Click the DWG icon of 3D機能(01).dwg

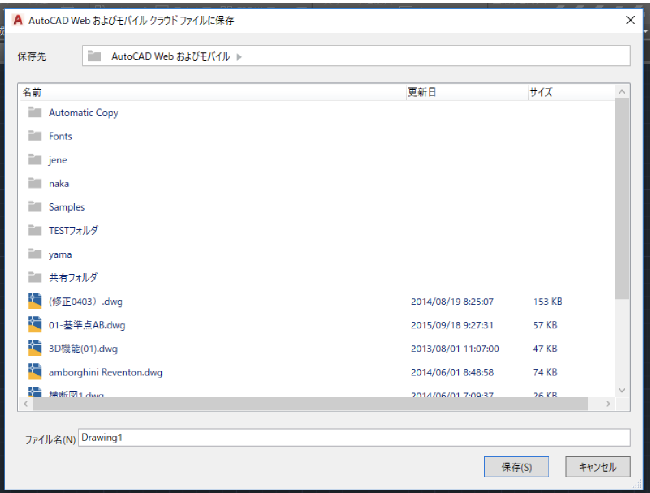34,348
